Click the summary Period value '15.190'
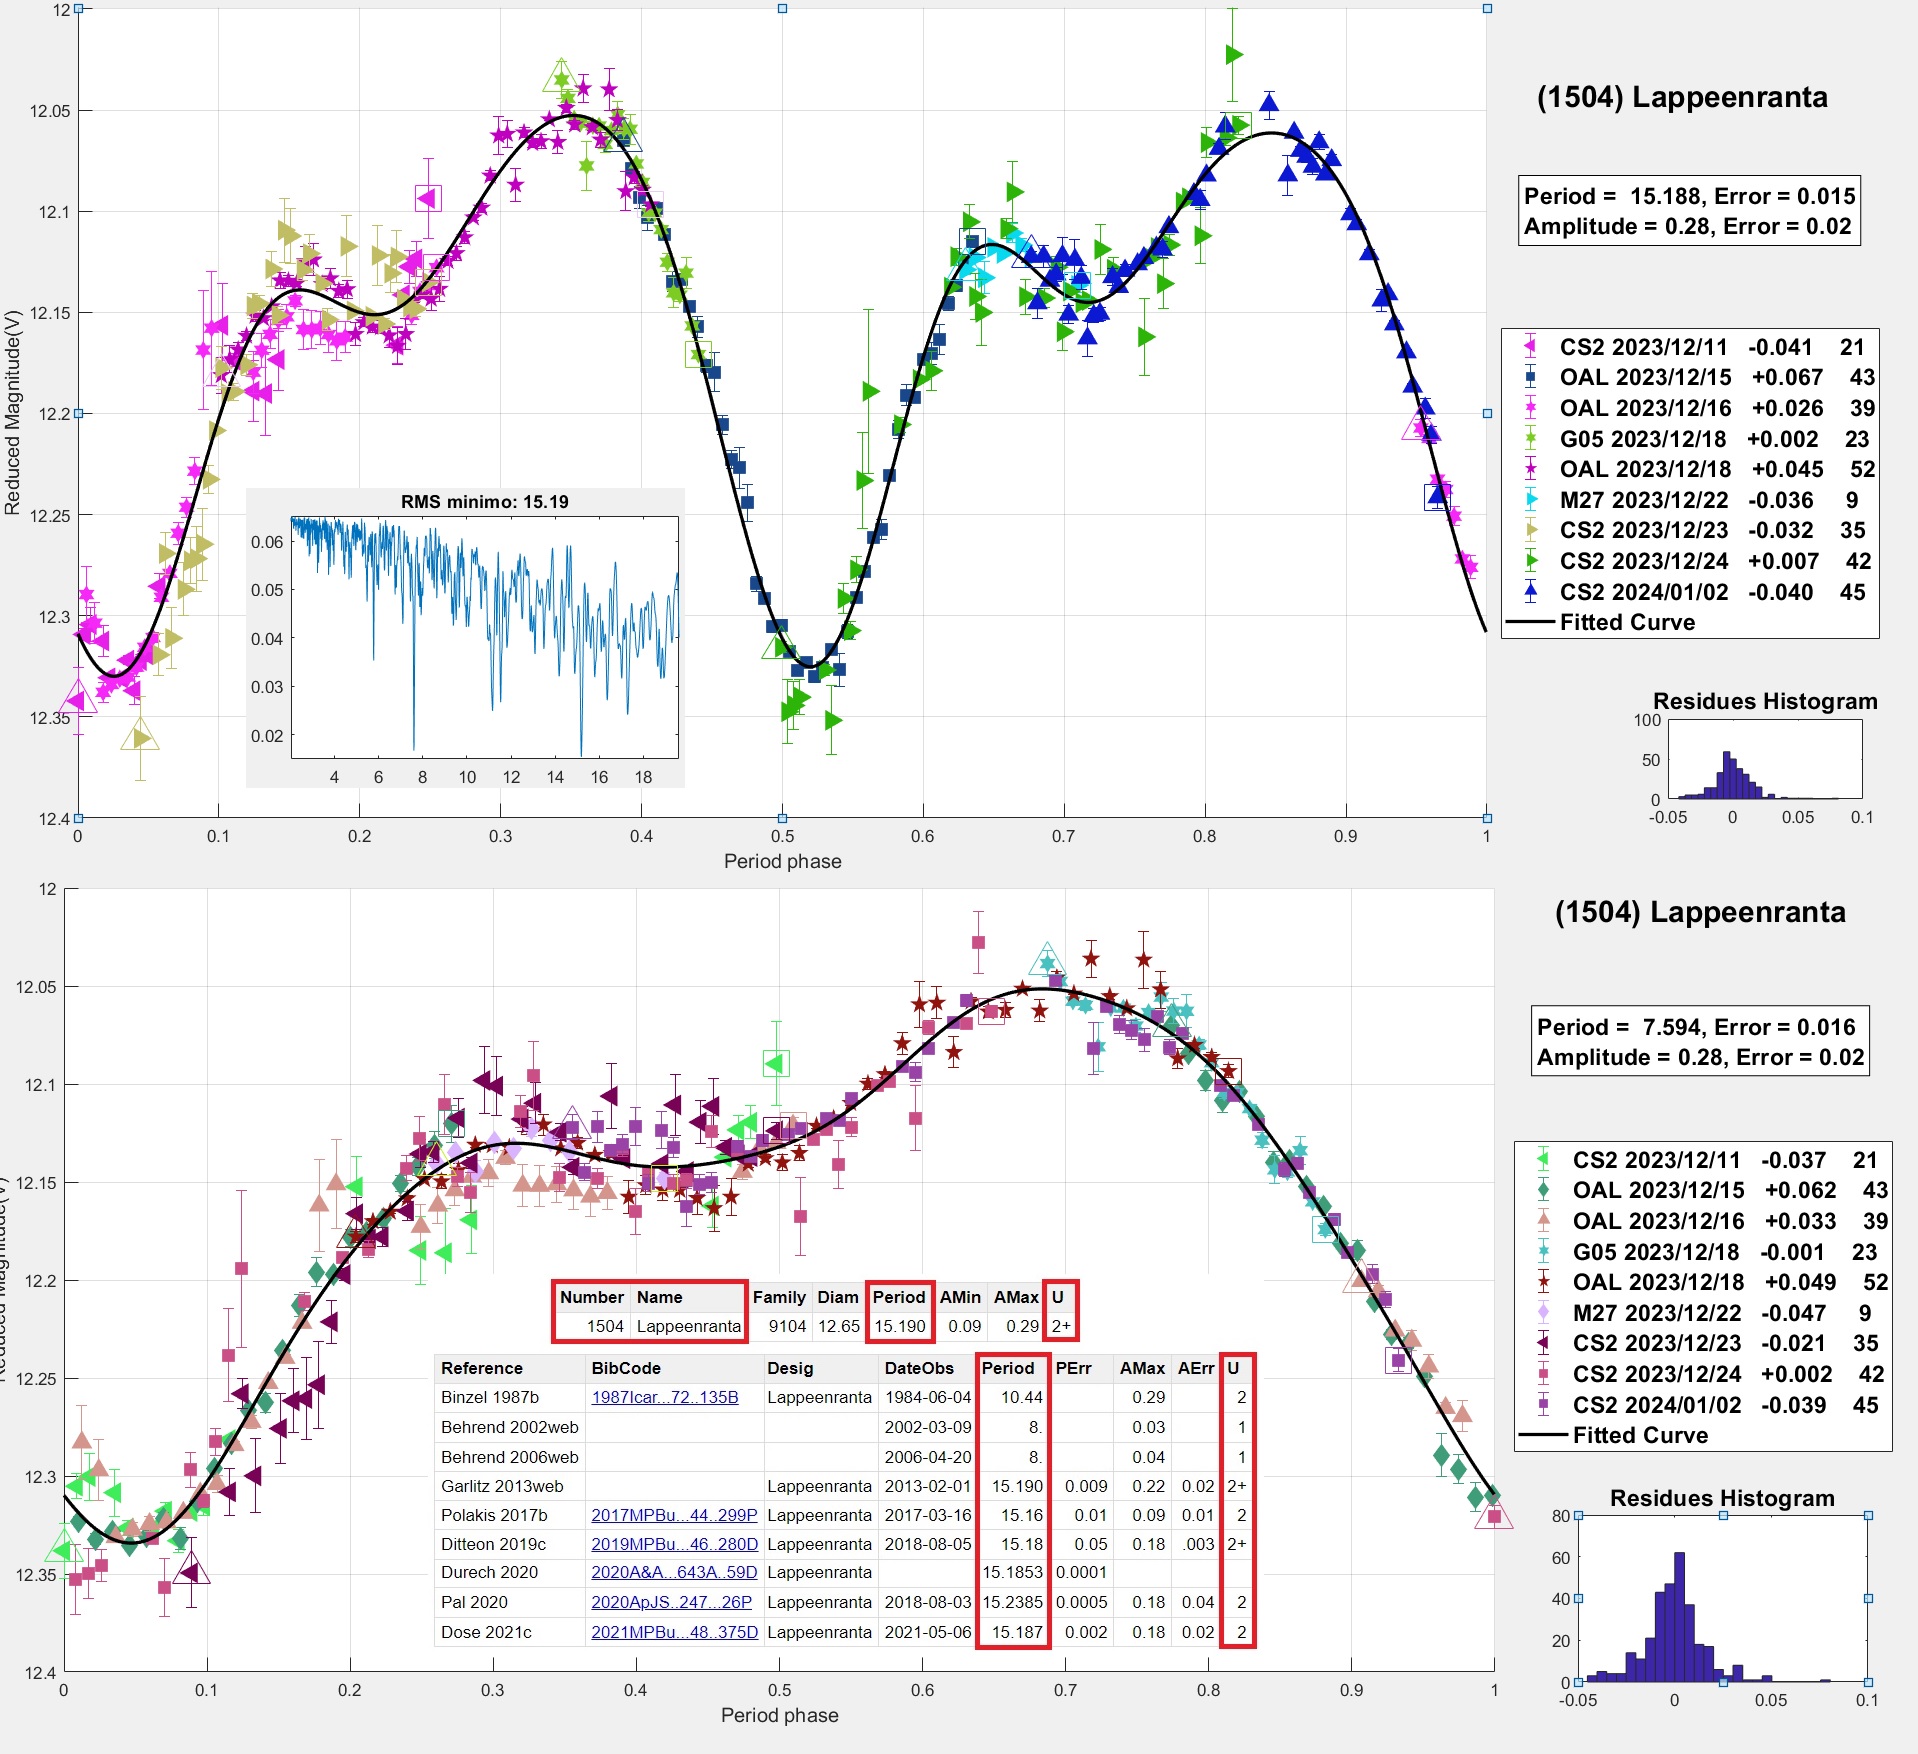The height and width of the screenshot is (1754, 1918). click(900, 1326)
